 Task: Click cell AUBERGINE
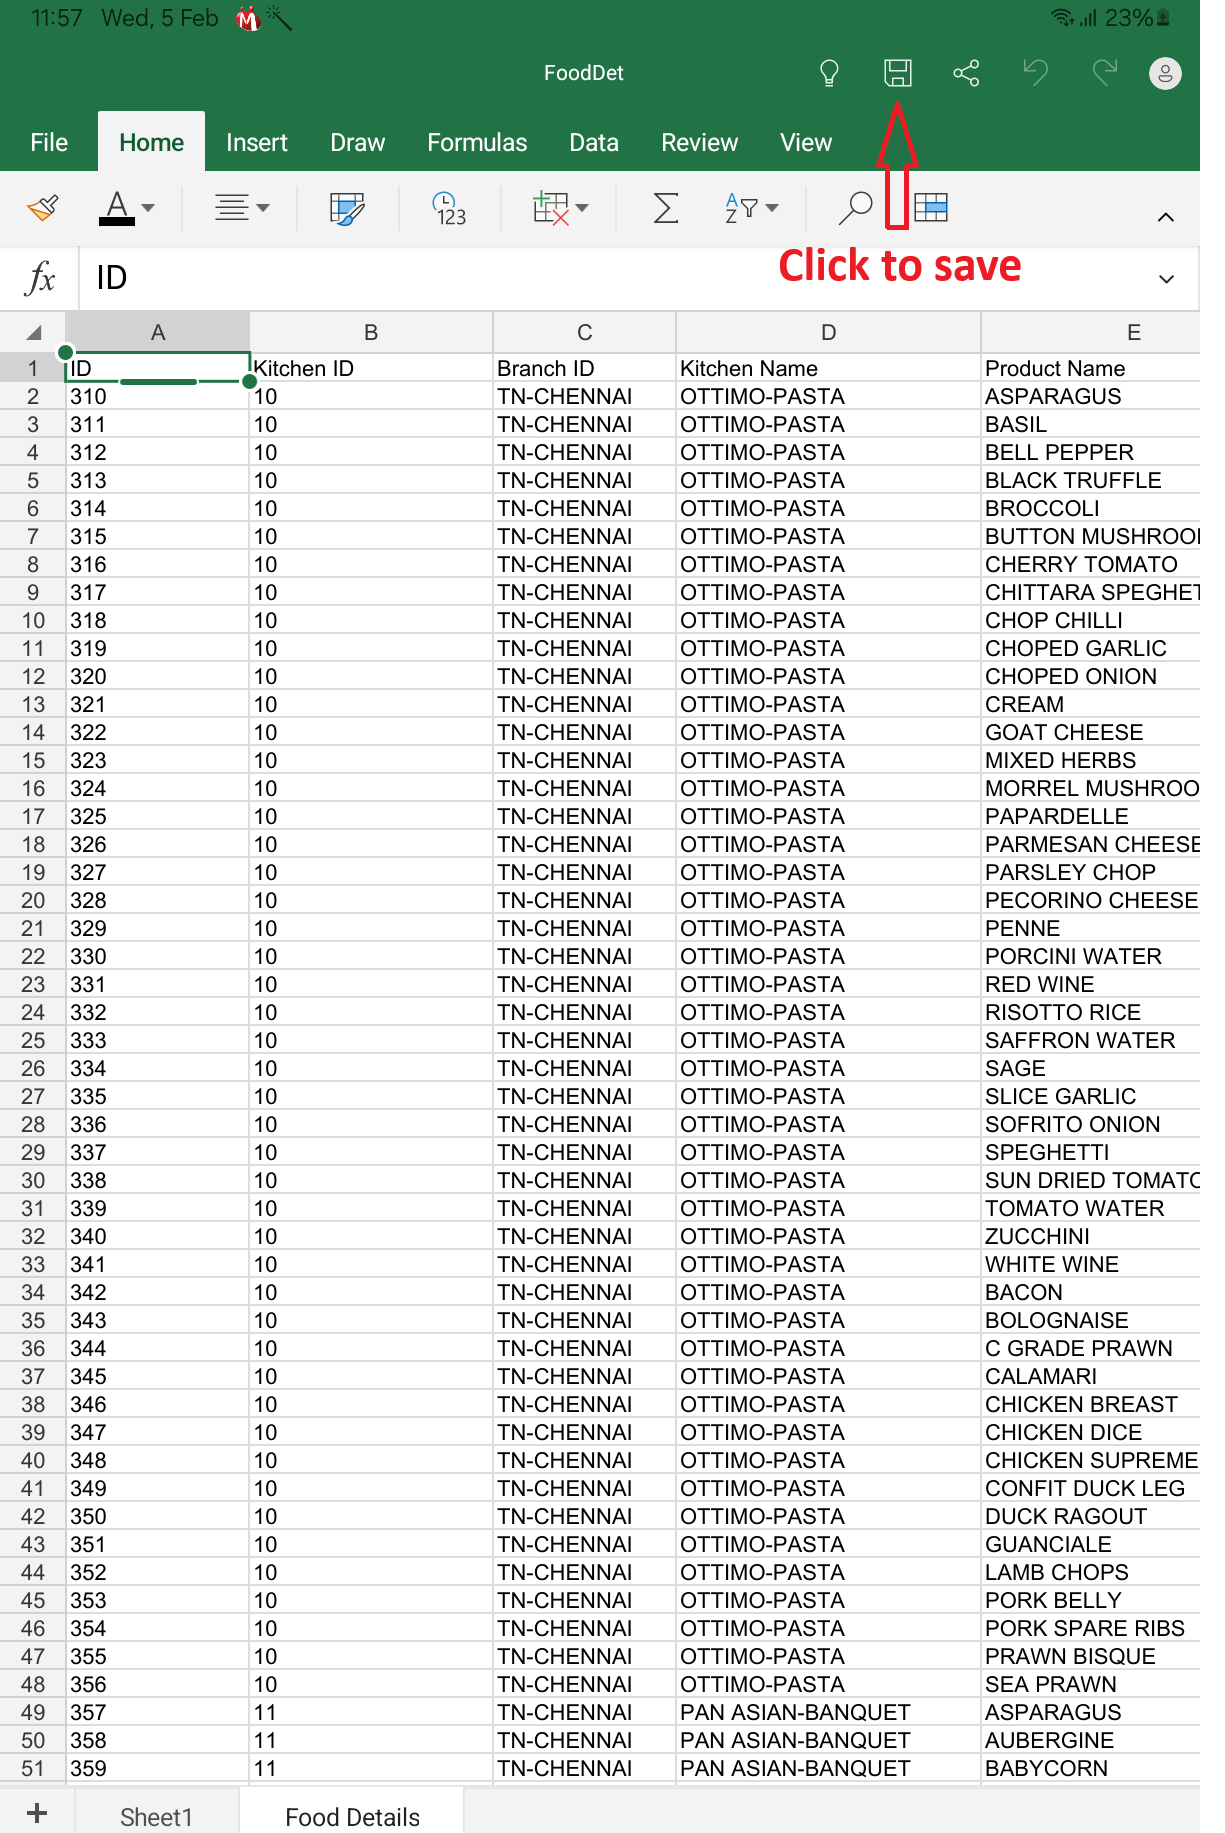(x=1091, y=1740)
